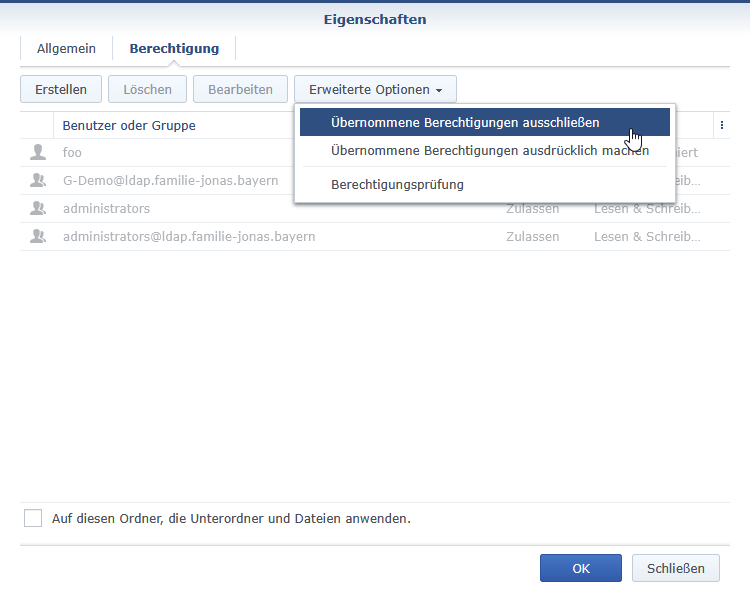Click the Löschen button
The image size is (750, 590).
tap(147, 89)
